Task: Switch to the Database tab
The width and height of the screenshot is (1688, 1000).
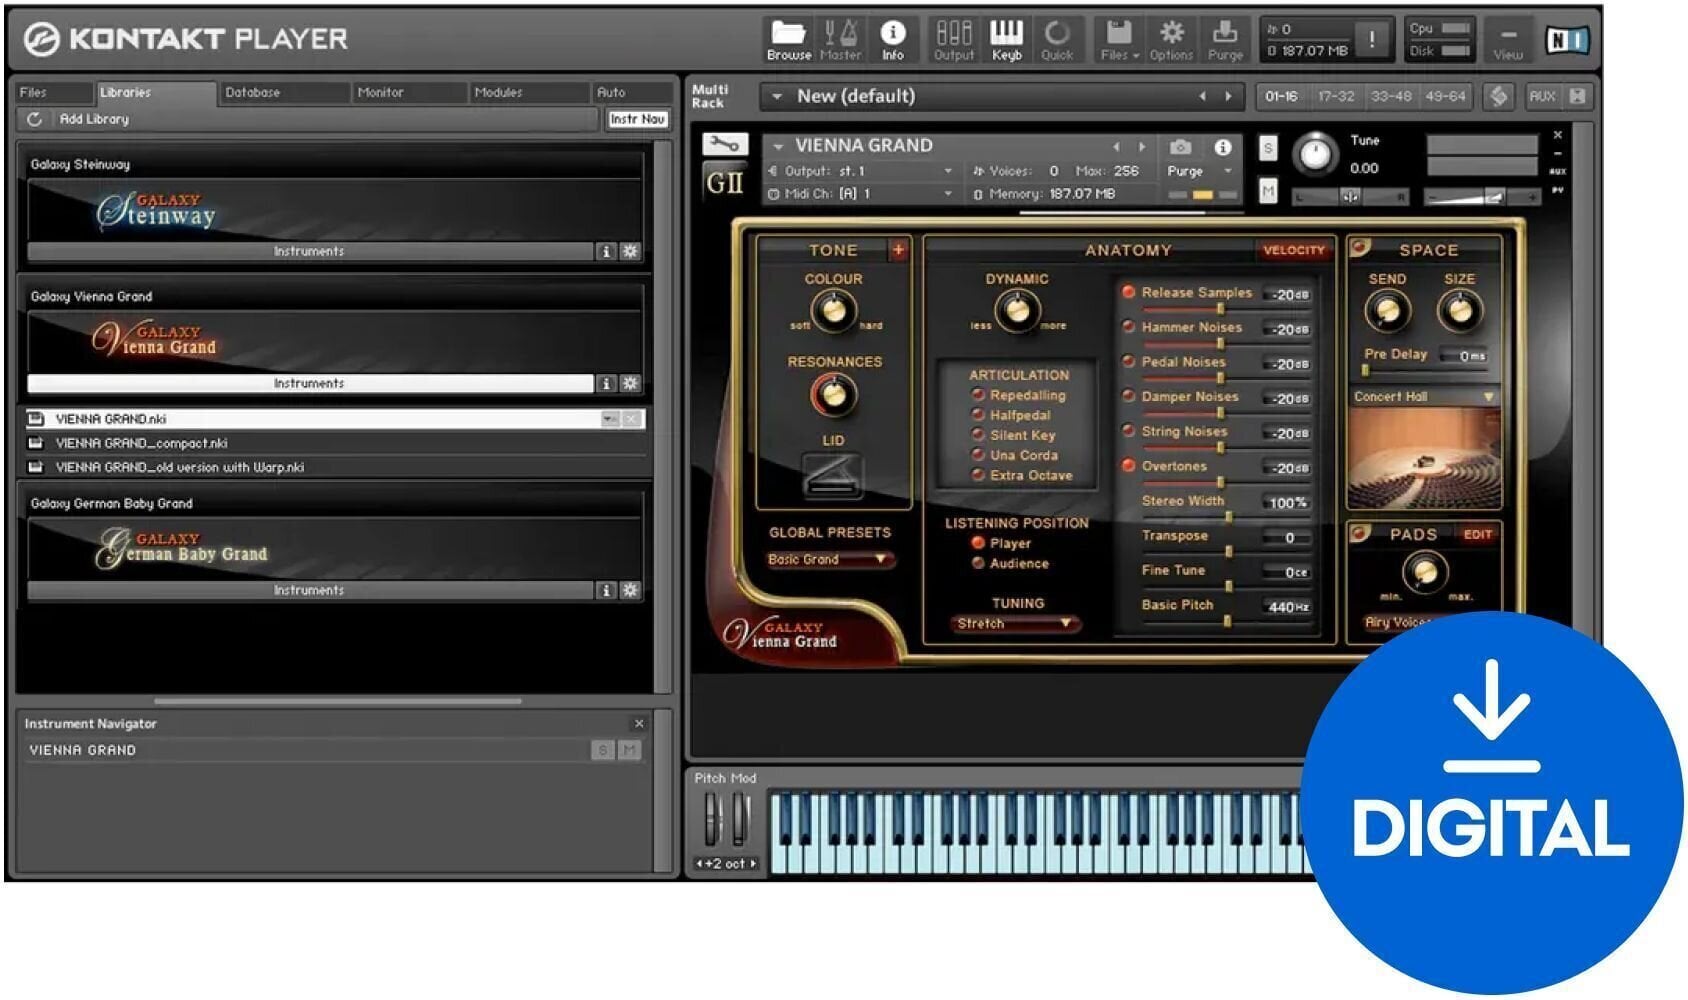Action: click(253, 92)
